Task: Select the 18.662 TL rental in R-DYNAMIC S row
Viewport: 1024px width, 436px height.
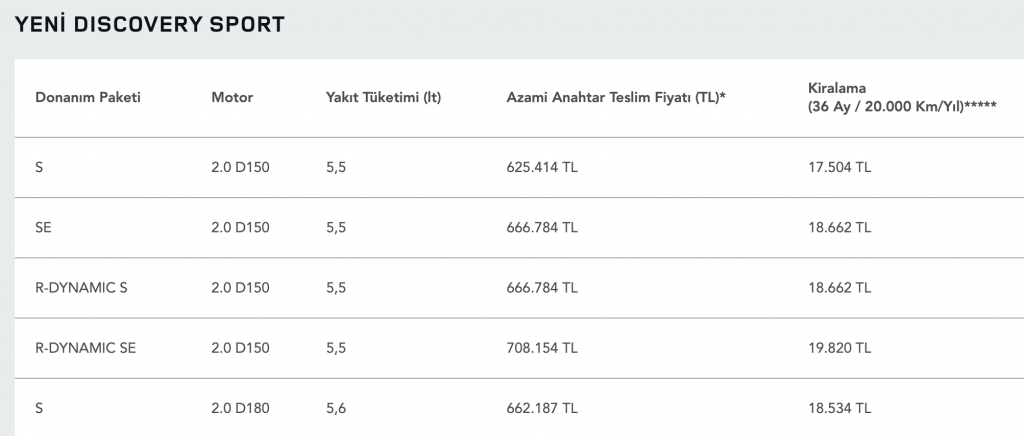Action: (x=839, y=288)
